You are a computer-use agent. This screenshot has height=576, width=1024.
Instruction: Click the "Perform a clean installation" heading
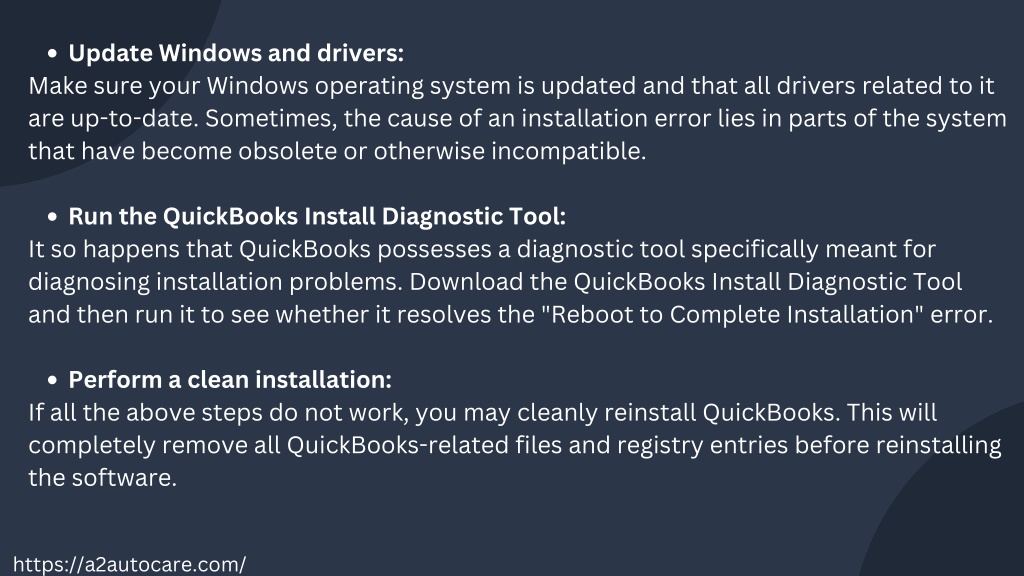coord(230,379)
